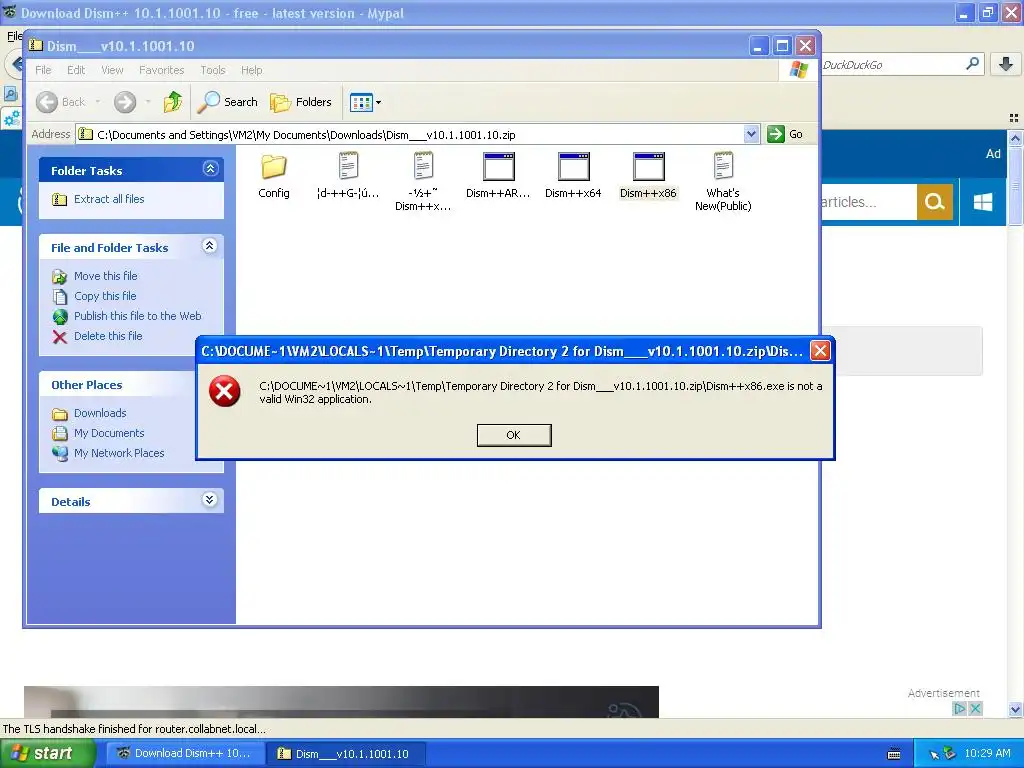
Task: Click the AdChoices triangle icon
Action: [960, 709]
